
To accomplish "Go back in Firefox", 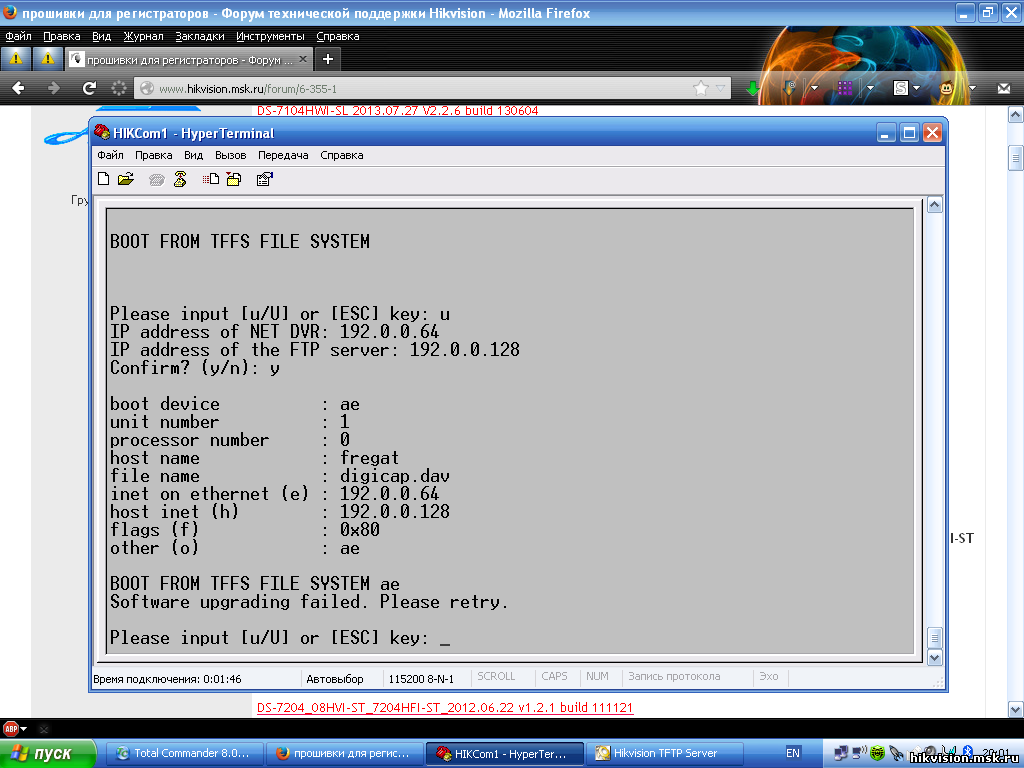I will click(18, 88).
